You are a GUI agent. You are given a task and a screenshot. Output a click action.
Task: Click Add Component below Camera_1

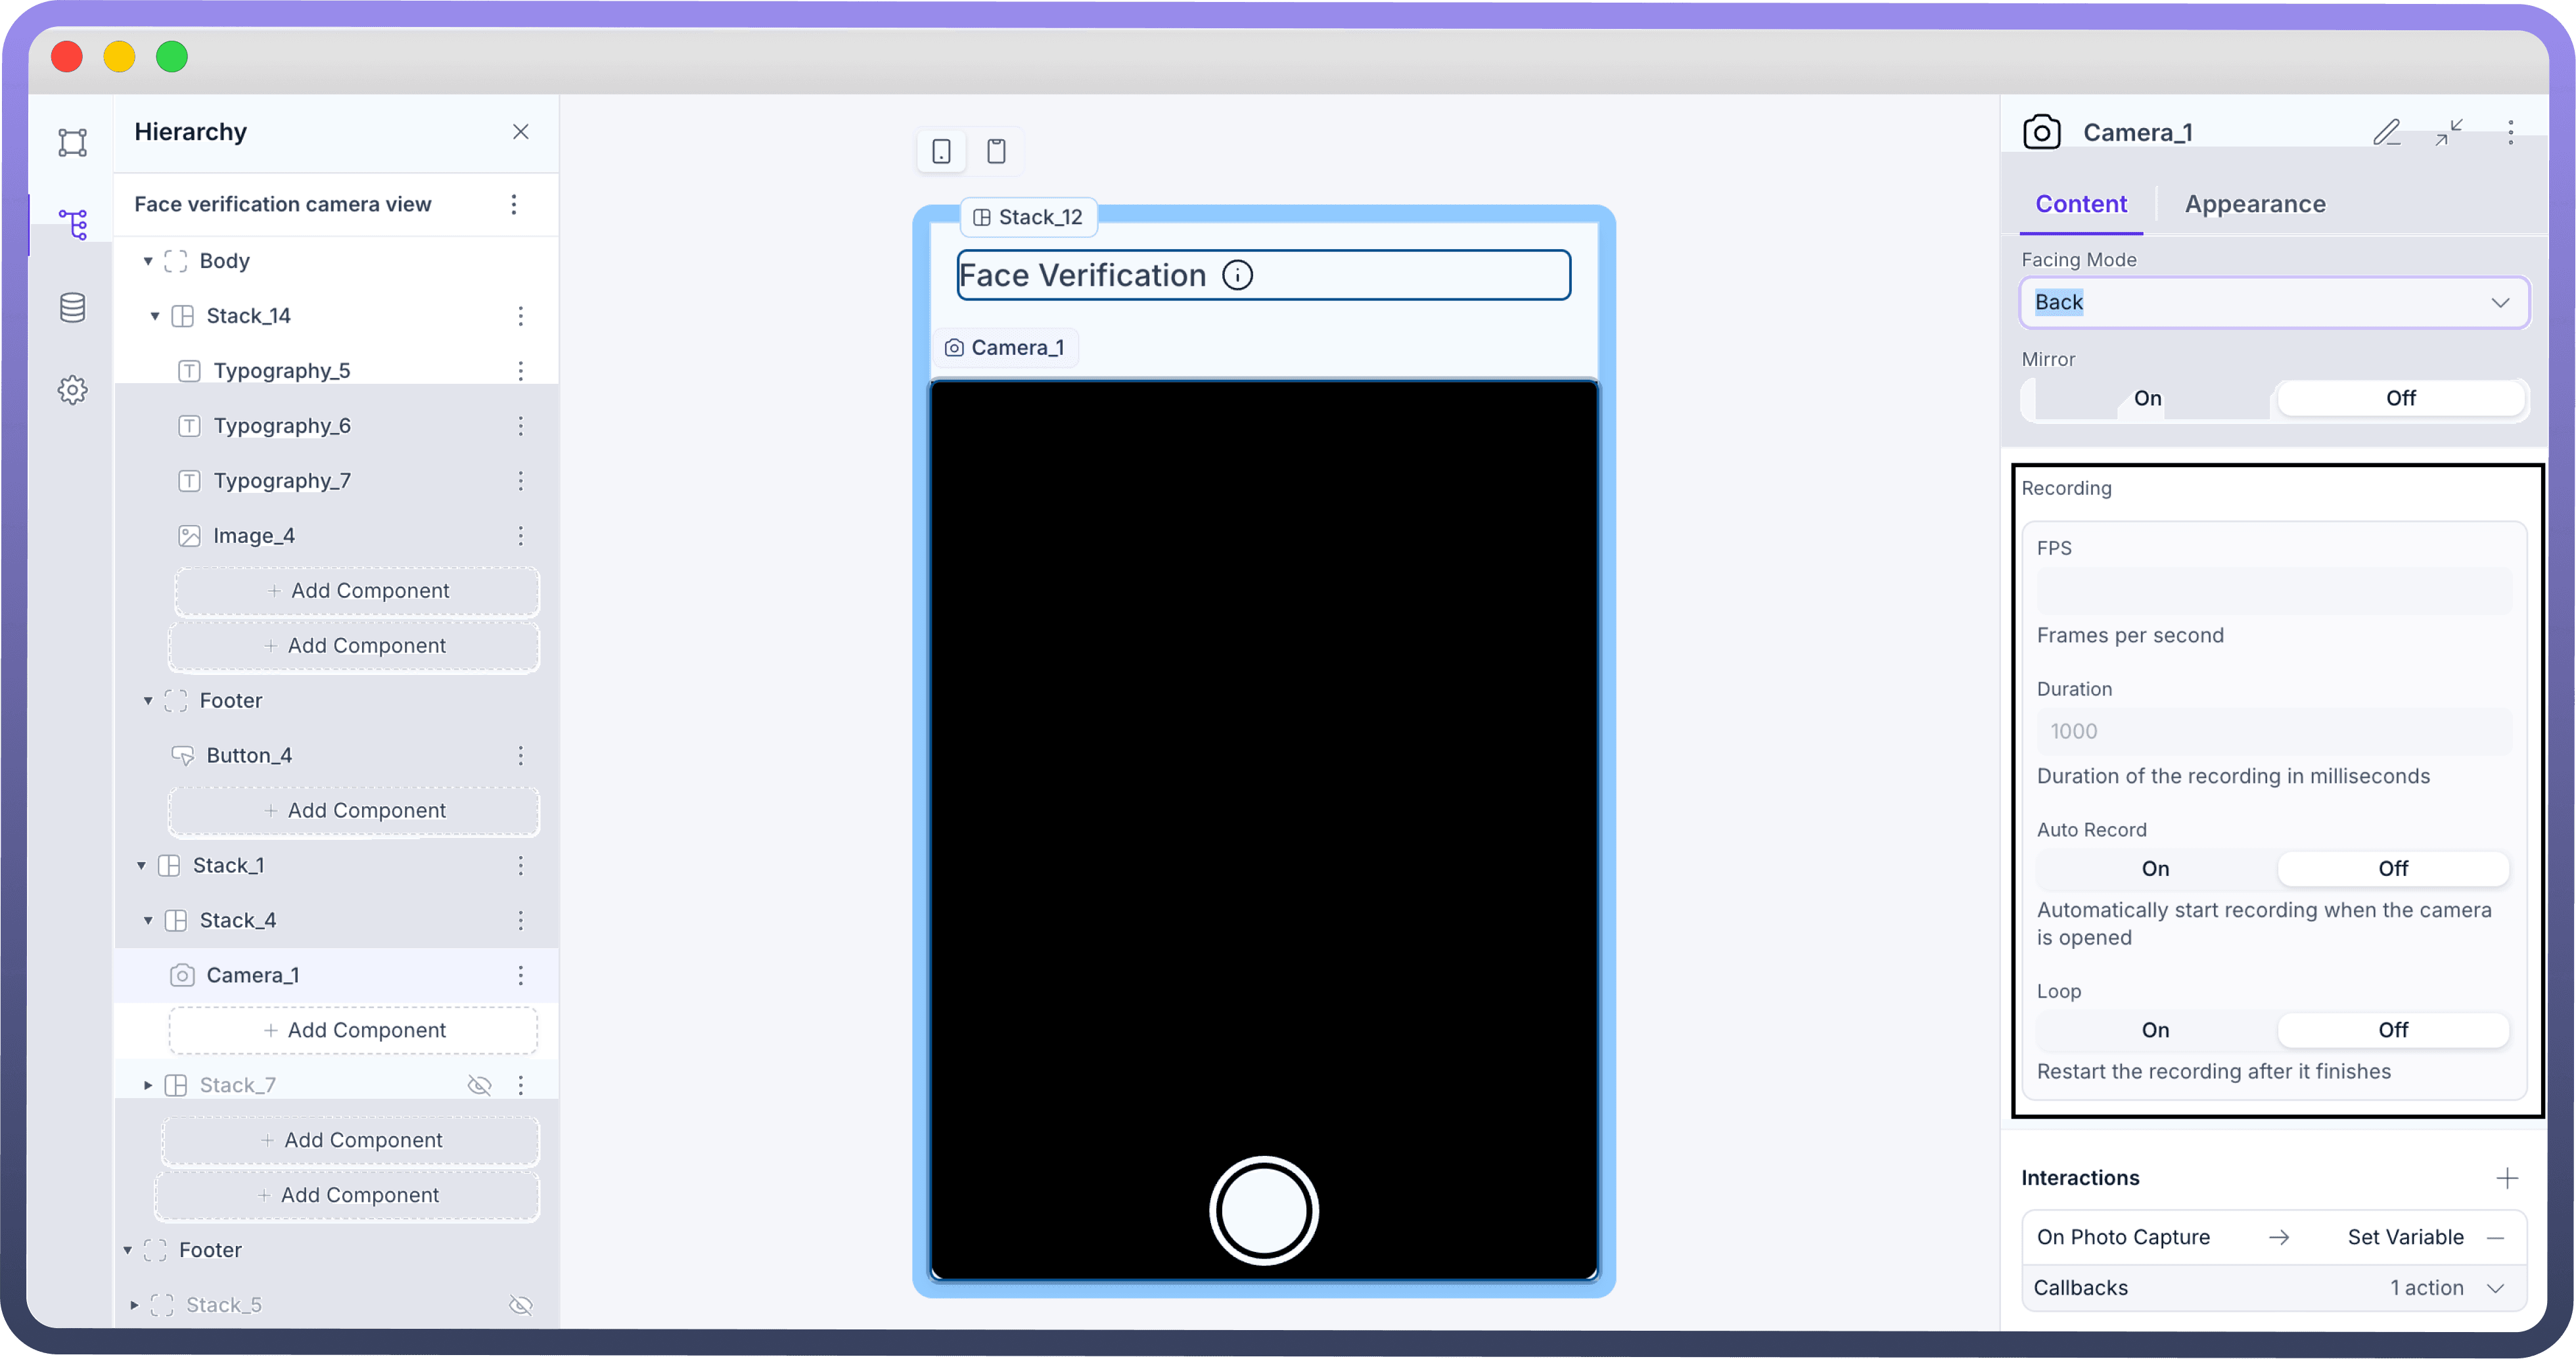pos(354,1030)
